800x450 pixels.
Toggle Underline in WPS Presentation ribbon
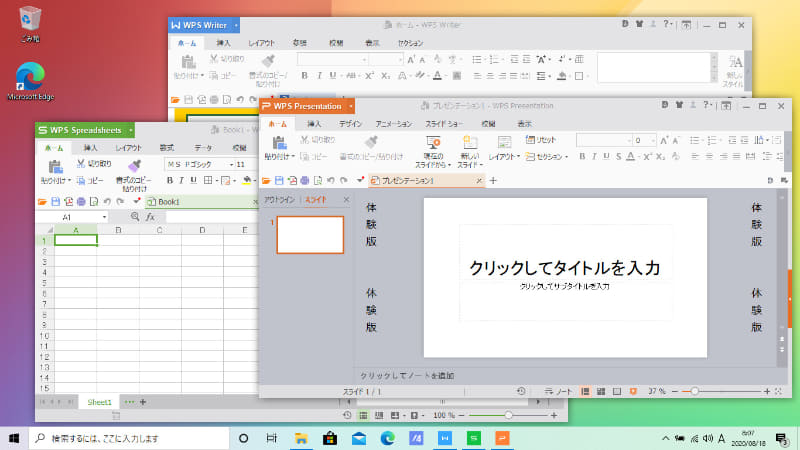pyautogui.click(x=606, y=157)
